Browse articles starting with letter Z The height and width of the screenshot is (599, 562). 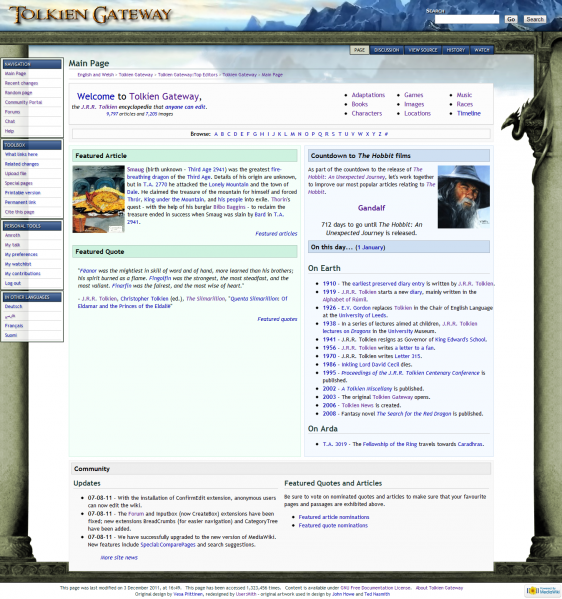pyautogui.click(x=380, y=134)
